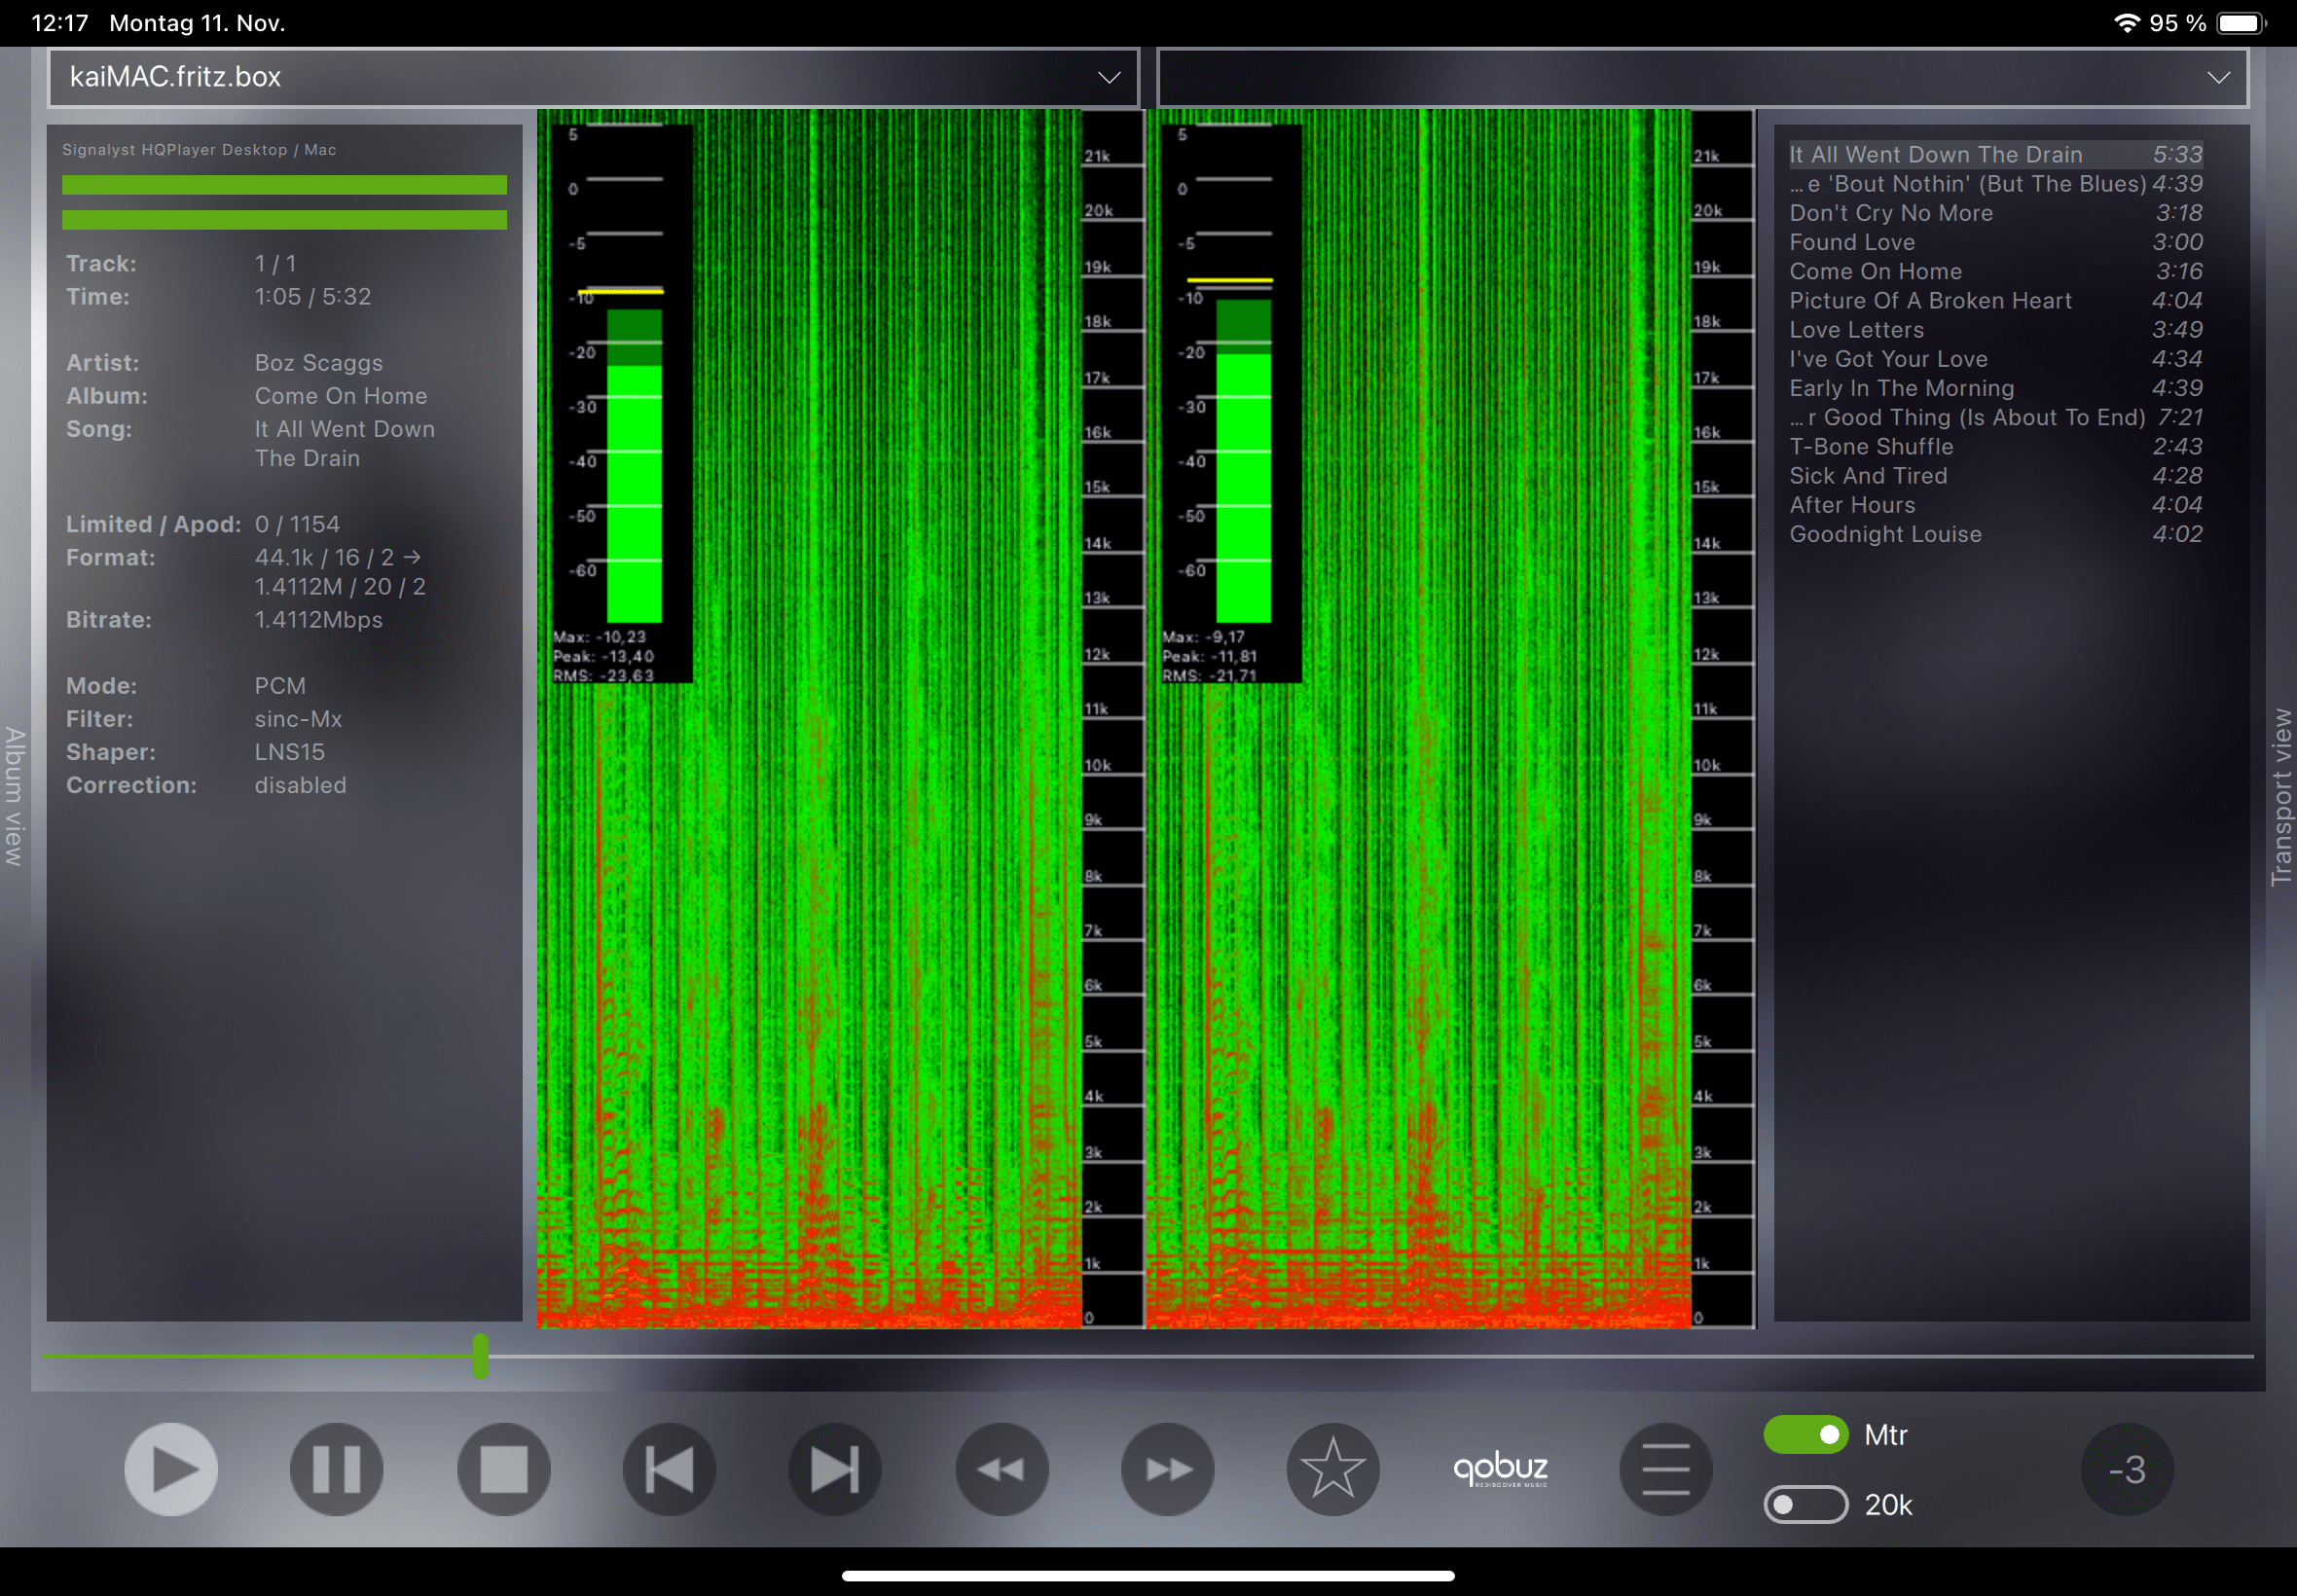The width and height of the screenshot is (2297, 1596).
Task: Stop playback with the Stop button
Action: click(504, 1469)
